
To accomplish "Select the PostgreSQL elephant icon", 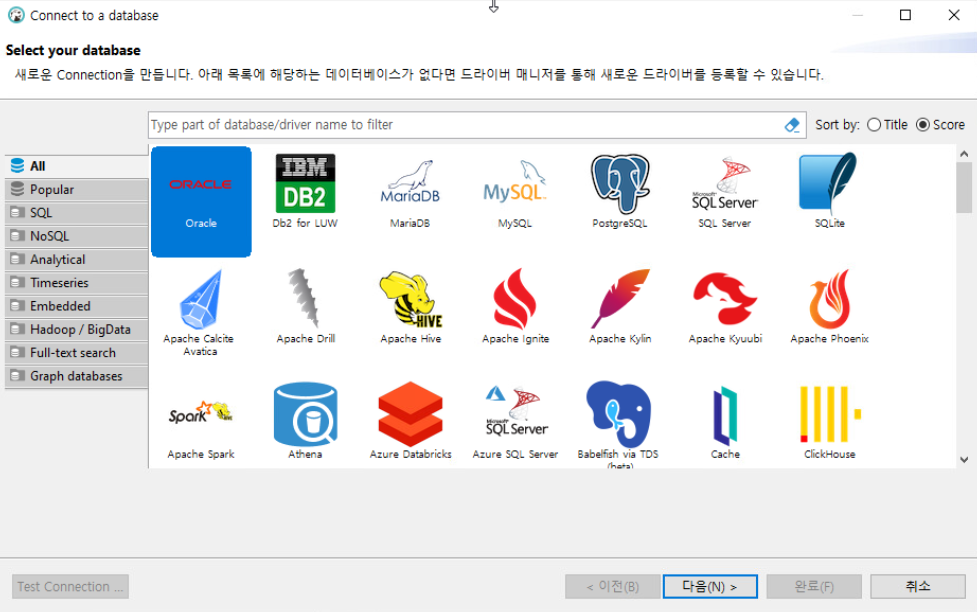I will pyautogui.click(x=620, y=191).
